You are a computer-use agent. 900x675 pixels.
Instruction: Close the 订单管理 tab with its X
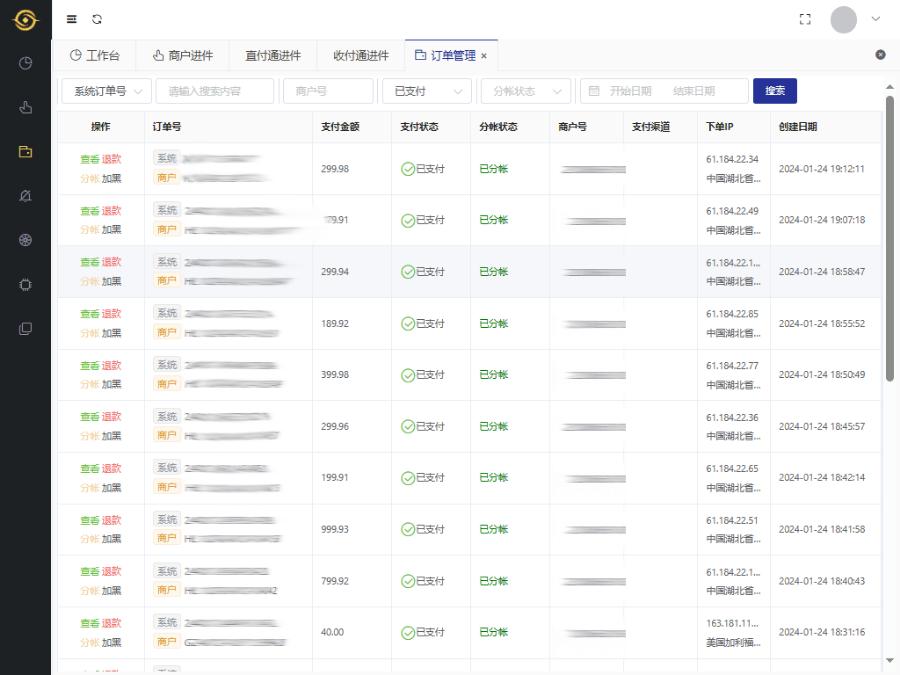[x=484, y=56]
